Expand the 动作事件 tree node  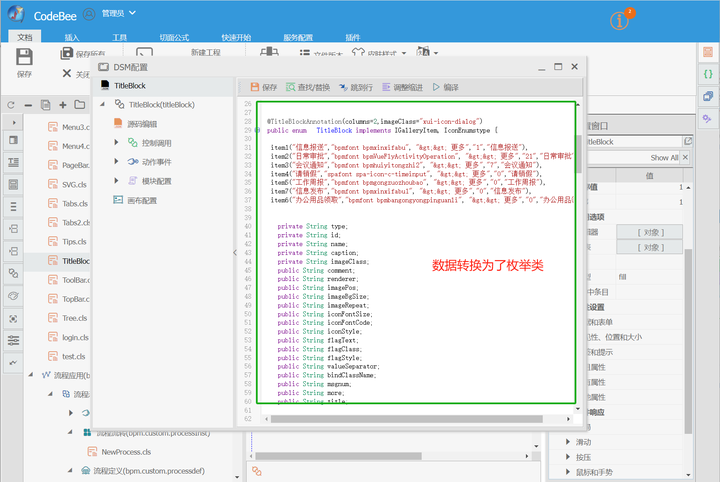click(x=116, y=162)
